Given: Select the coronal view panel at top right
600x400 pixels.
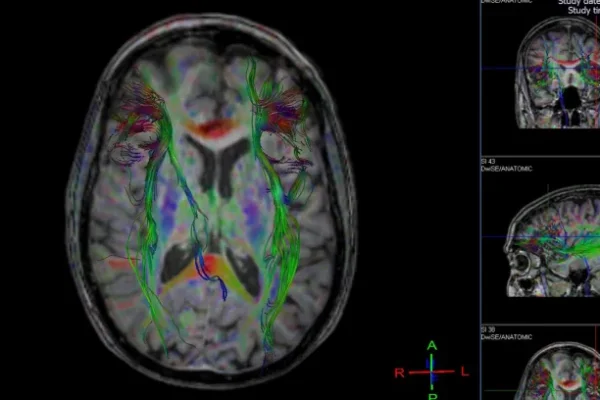Looking at the screenshot, I should tap(555, 75).
